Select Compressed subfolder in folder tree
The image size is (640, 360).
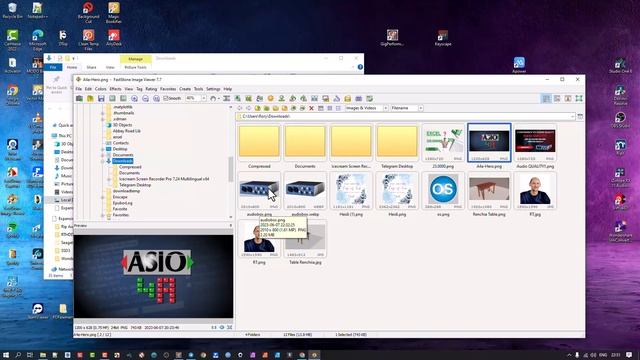130,167
